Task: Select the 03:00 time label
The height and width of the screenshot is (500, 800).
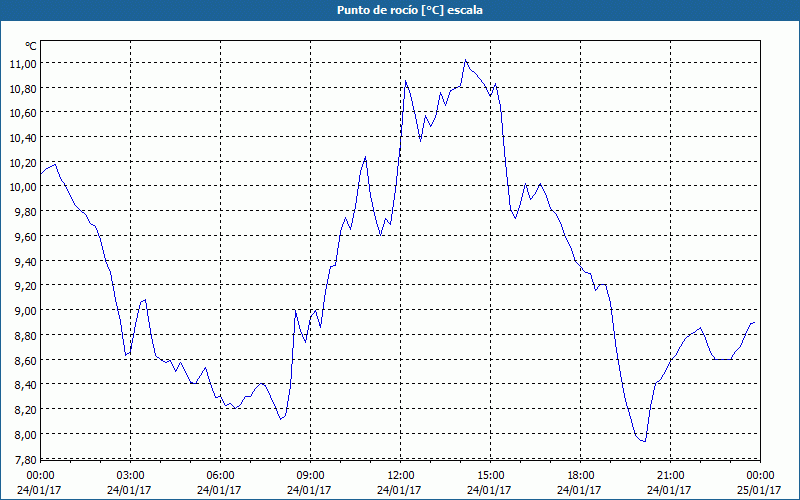Action: point(131,476)
